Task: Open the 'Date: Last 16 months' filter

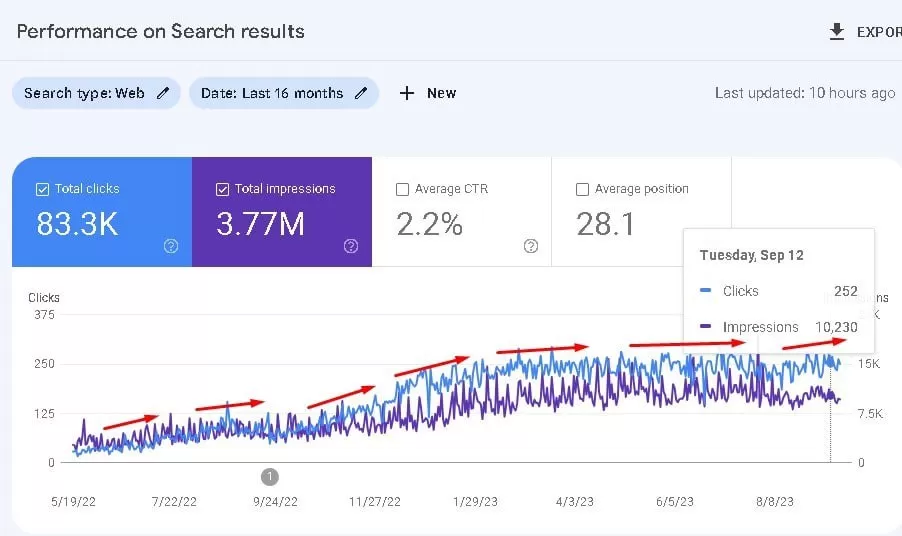Action: click(x=272, y=93)
